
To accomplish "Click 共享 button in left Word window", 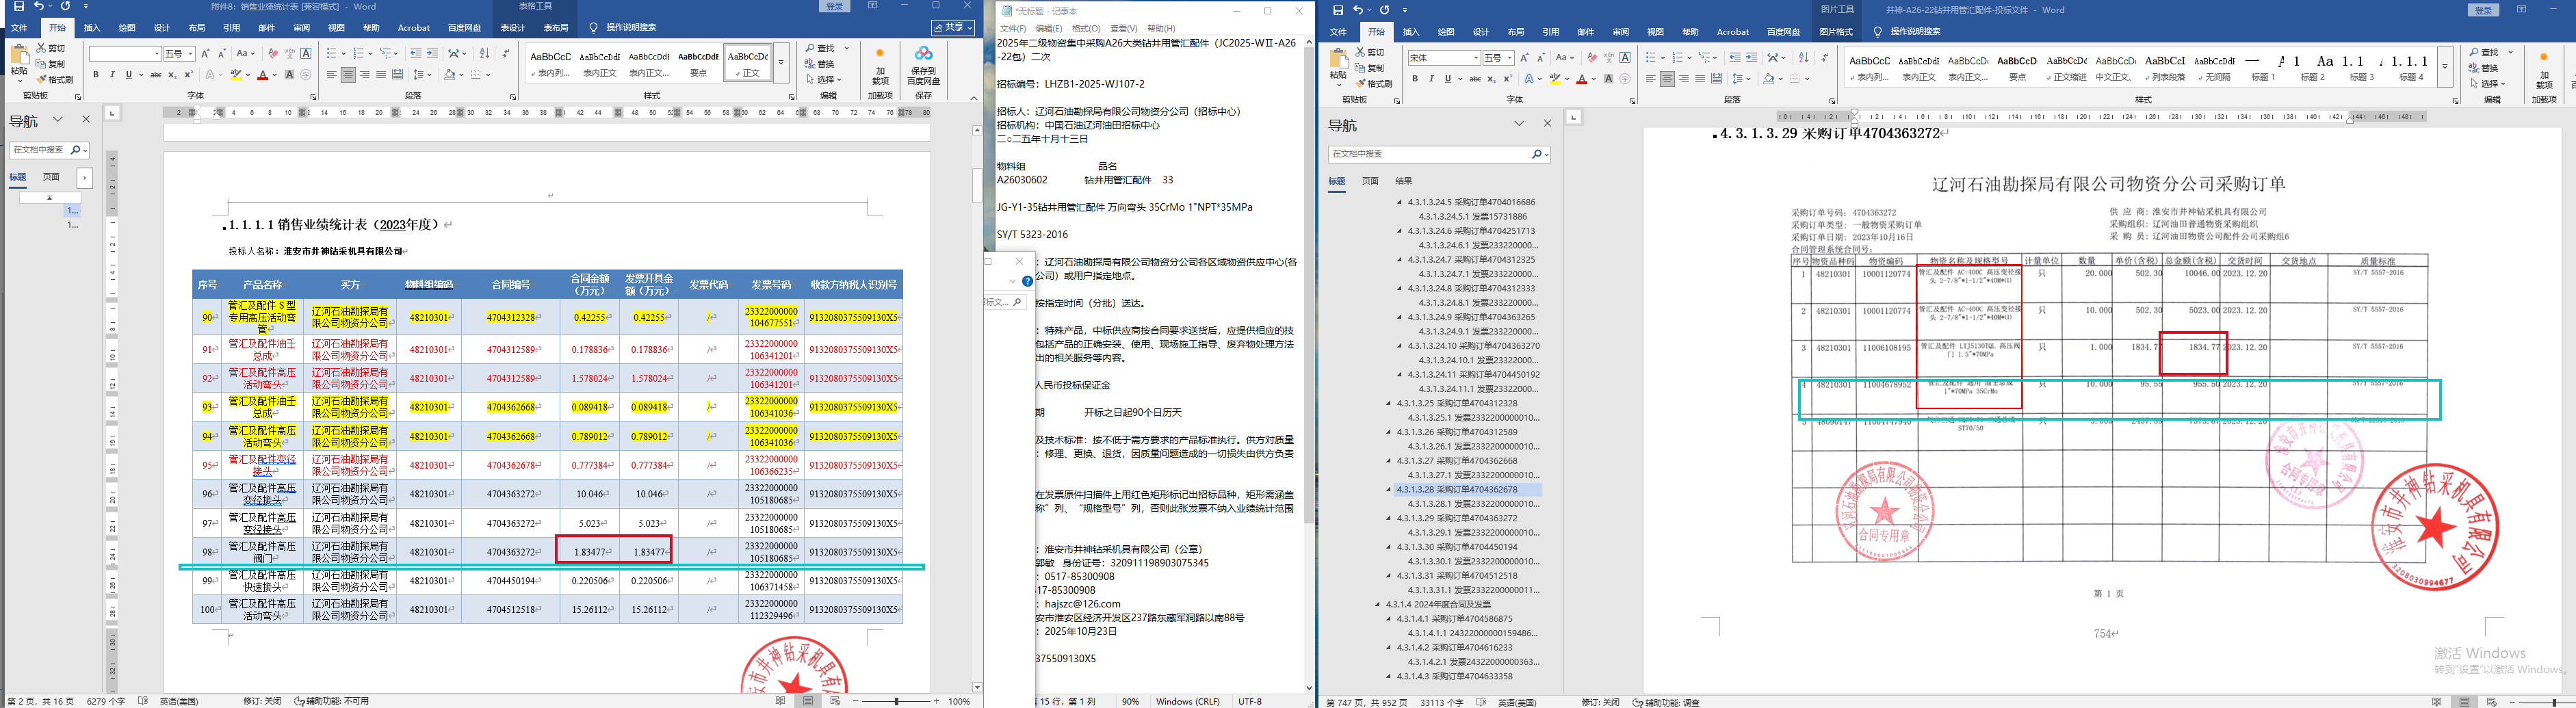I will (954, 28).
